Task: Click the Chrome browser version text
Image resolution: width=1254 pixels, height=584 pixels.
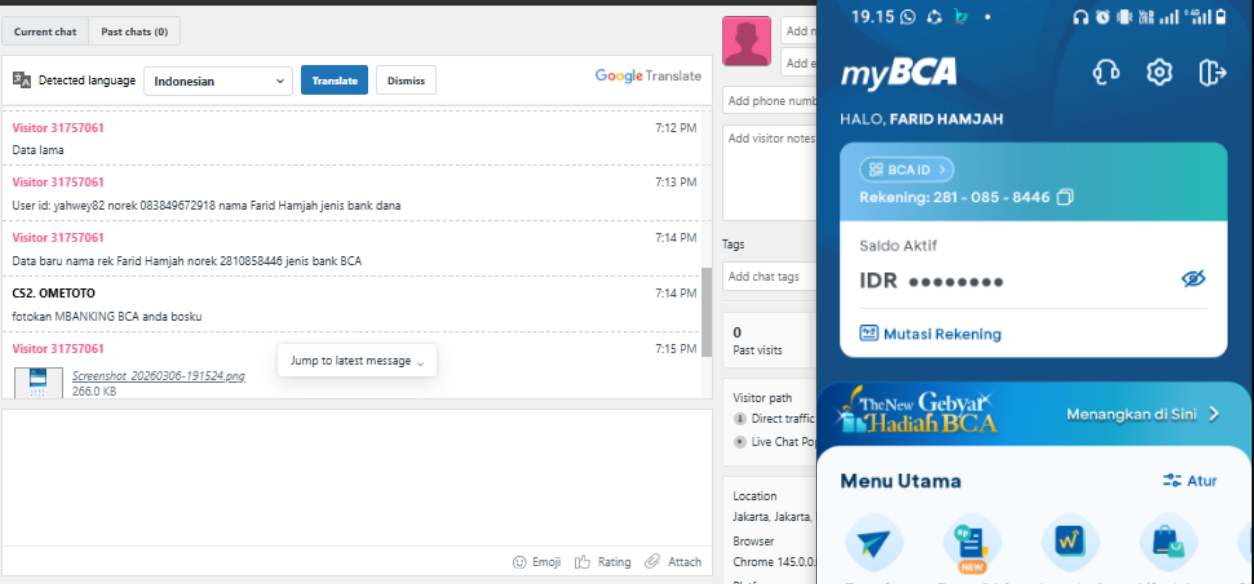Action: pos(774,562)
